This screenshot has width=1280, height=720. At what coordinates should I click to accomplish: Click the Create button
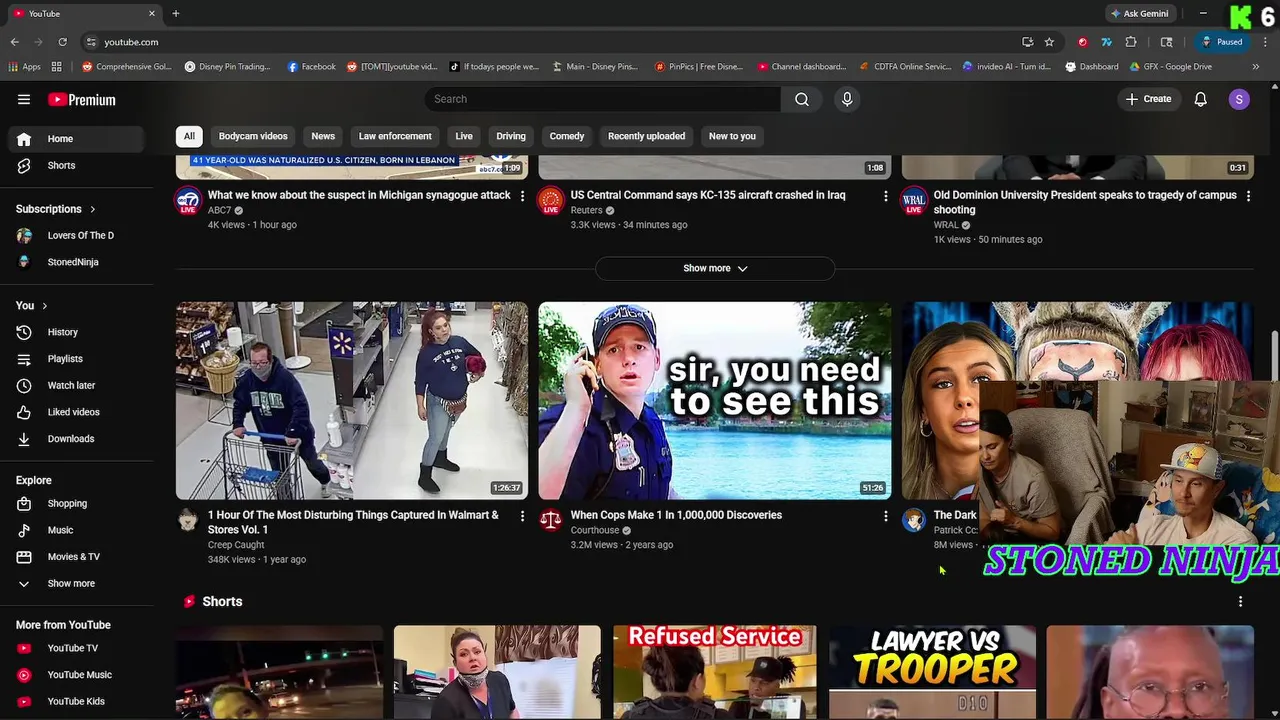coord(1148,99)
